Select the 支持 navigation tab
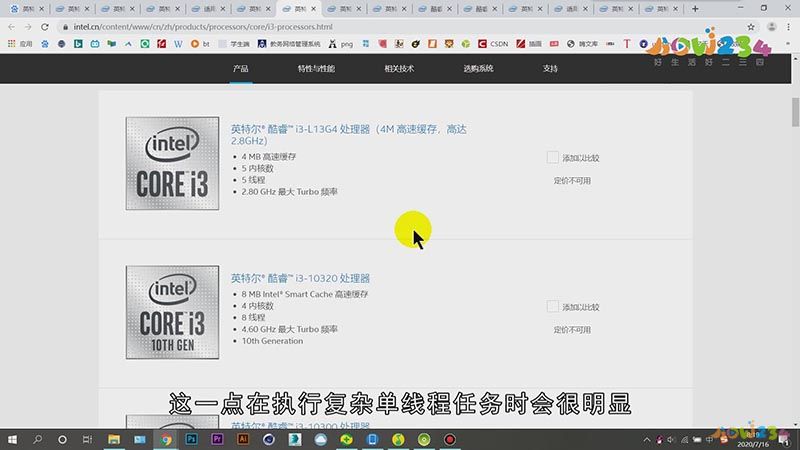 pos(550,68)
